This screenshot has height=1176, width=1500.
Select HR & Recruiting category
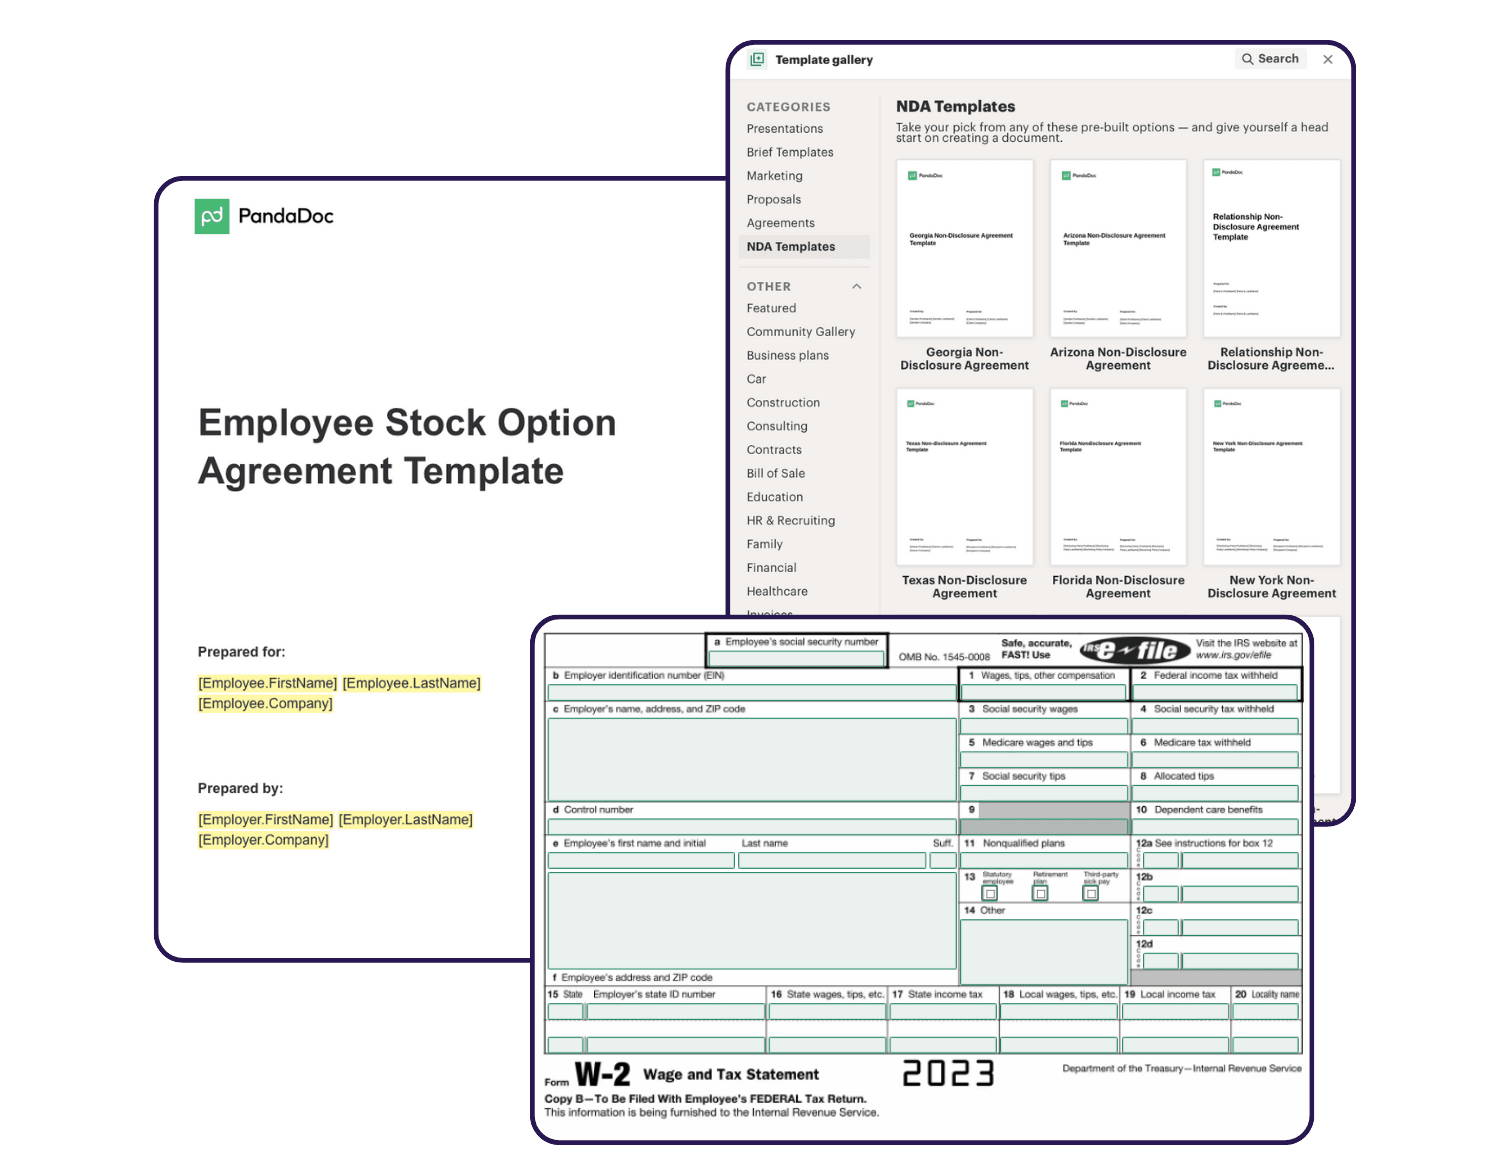point(790,521)
